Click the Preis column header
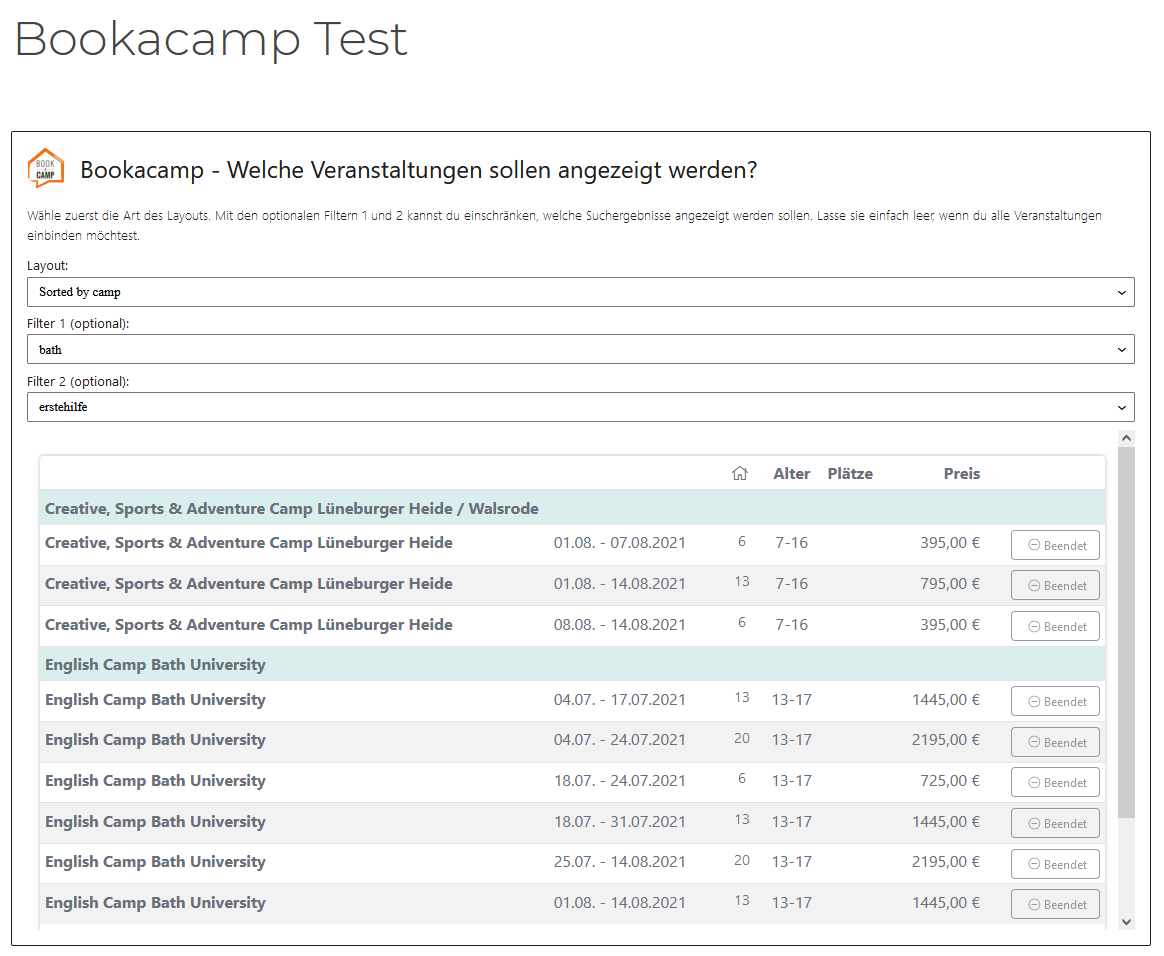Screen dimensions: 1164x956 961,474
